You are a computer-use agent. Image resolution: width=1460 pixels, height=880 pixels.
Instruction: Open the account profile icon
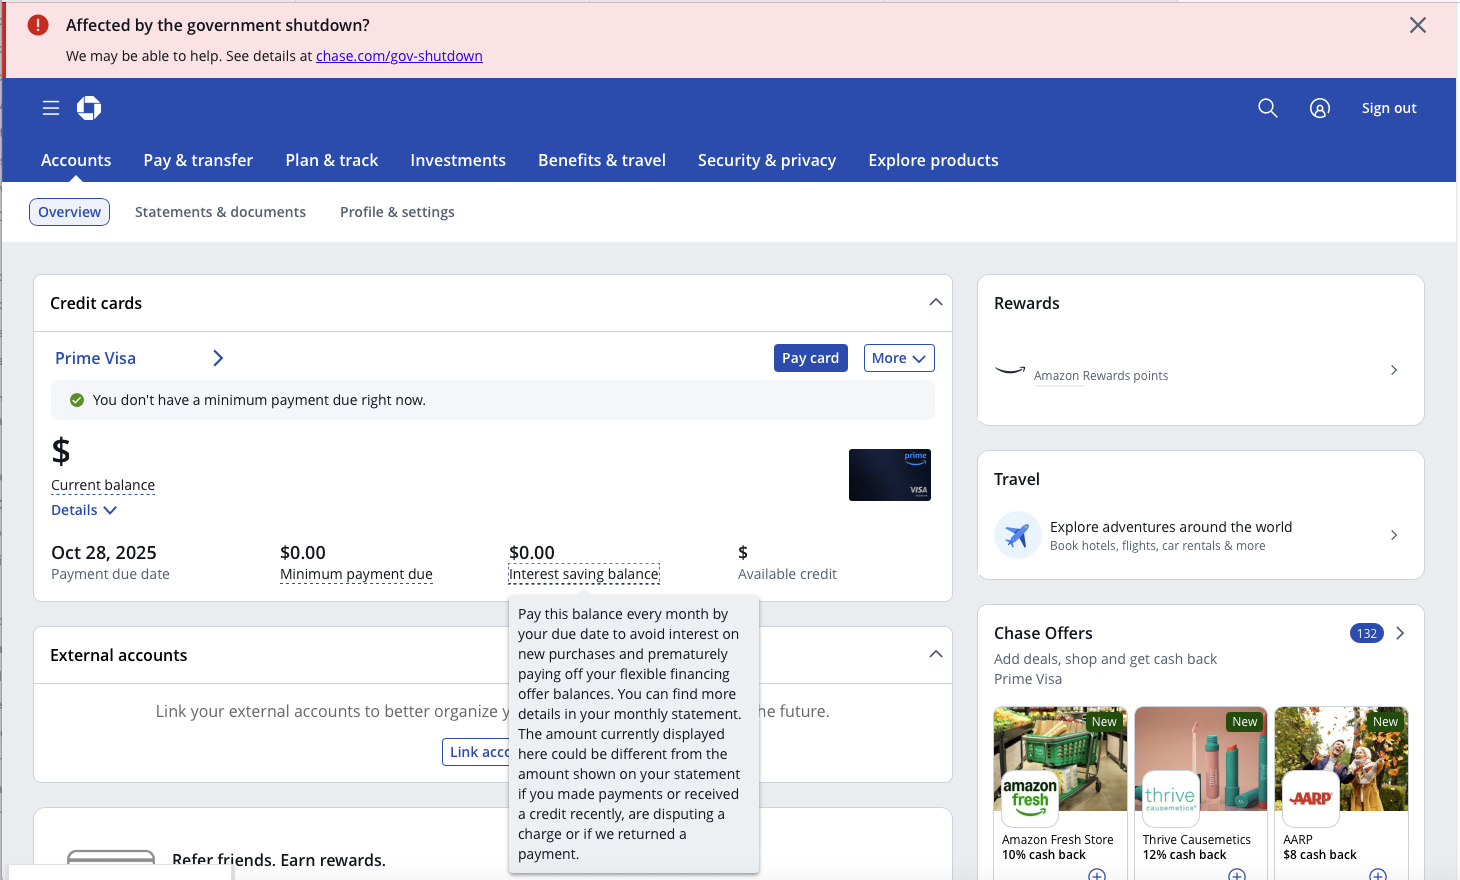pos(1319,108)
